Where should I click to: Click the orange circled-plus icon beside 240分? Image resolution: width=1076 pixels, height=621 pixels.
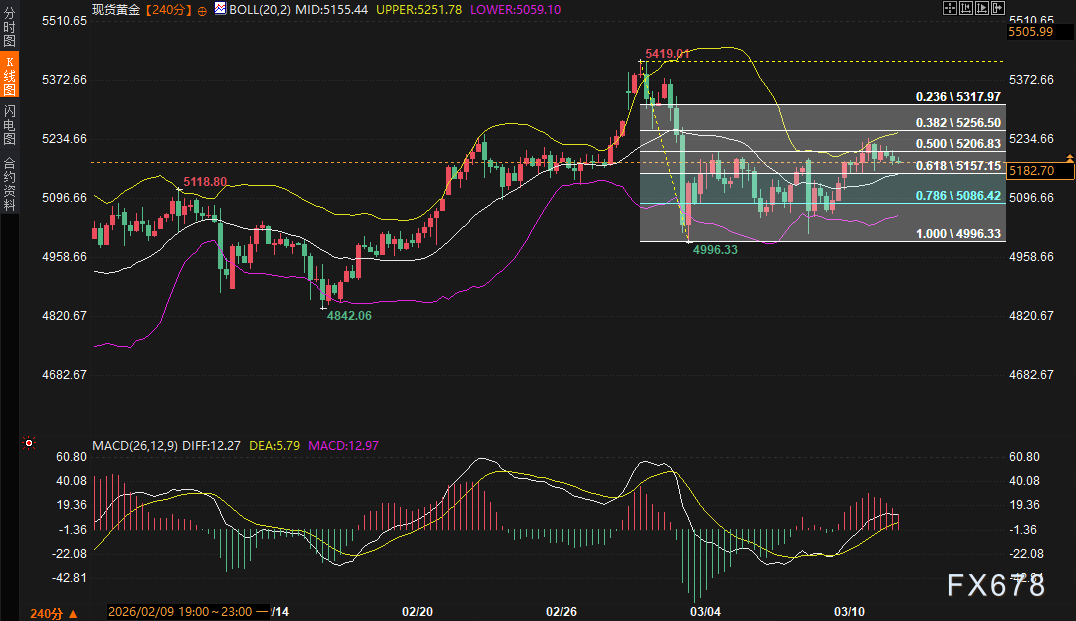[202, 11]
